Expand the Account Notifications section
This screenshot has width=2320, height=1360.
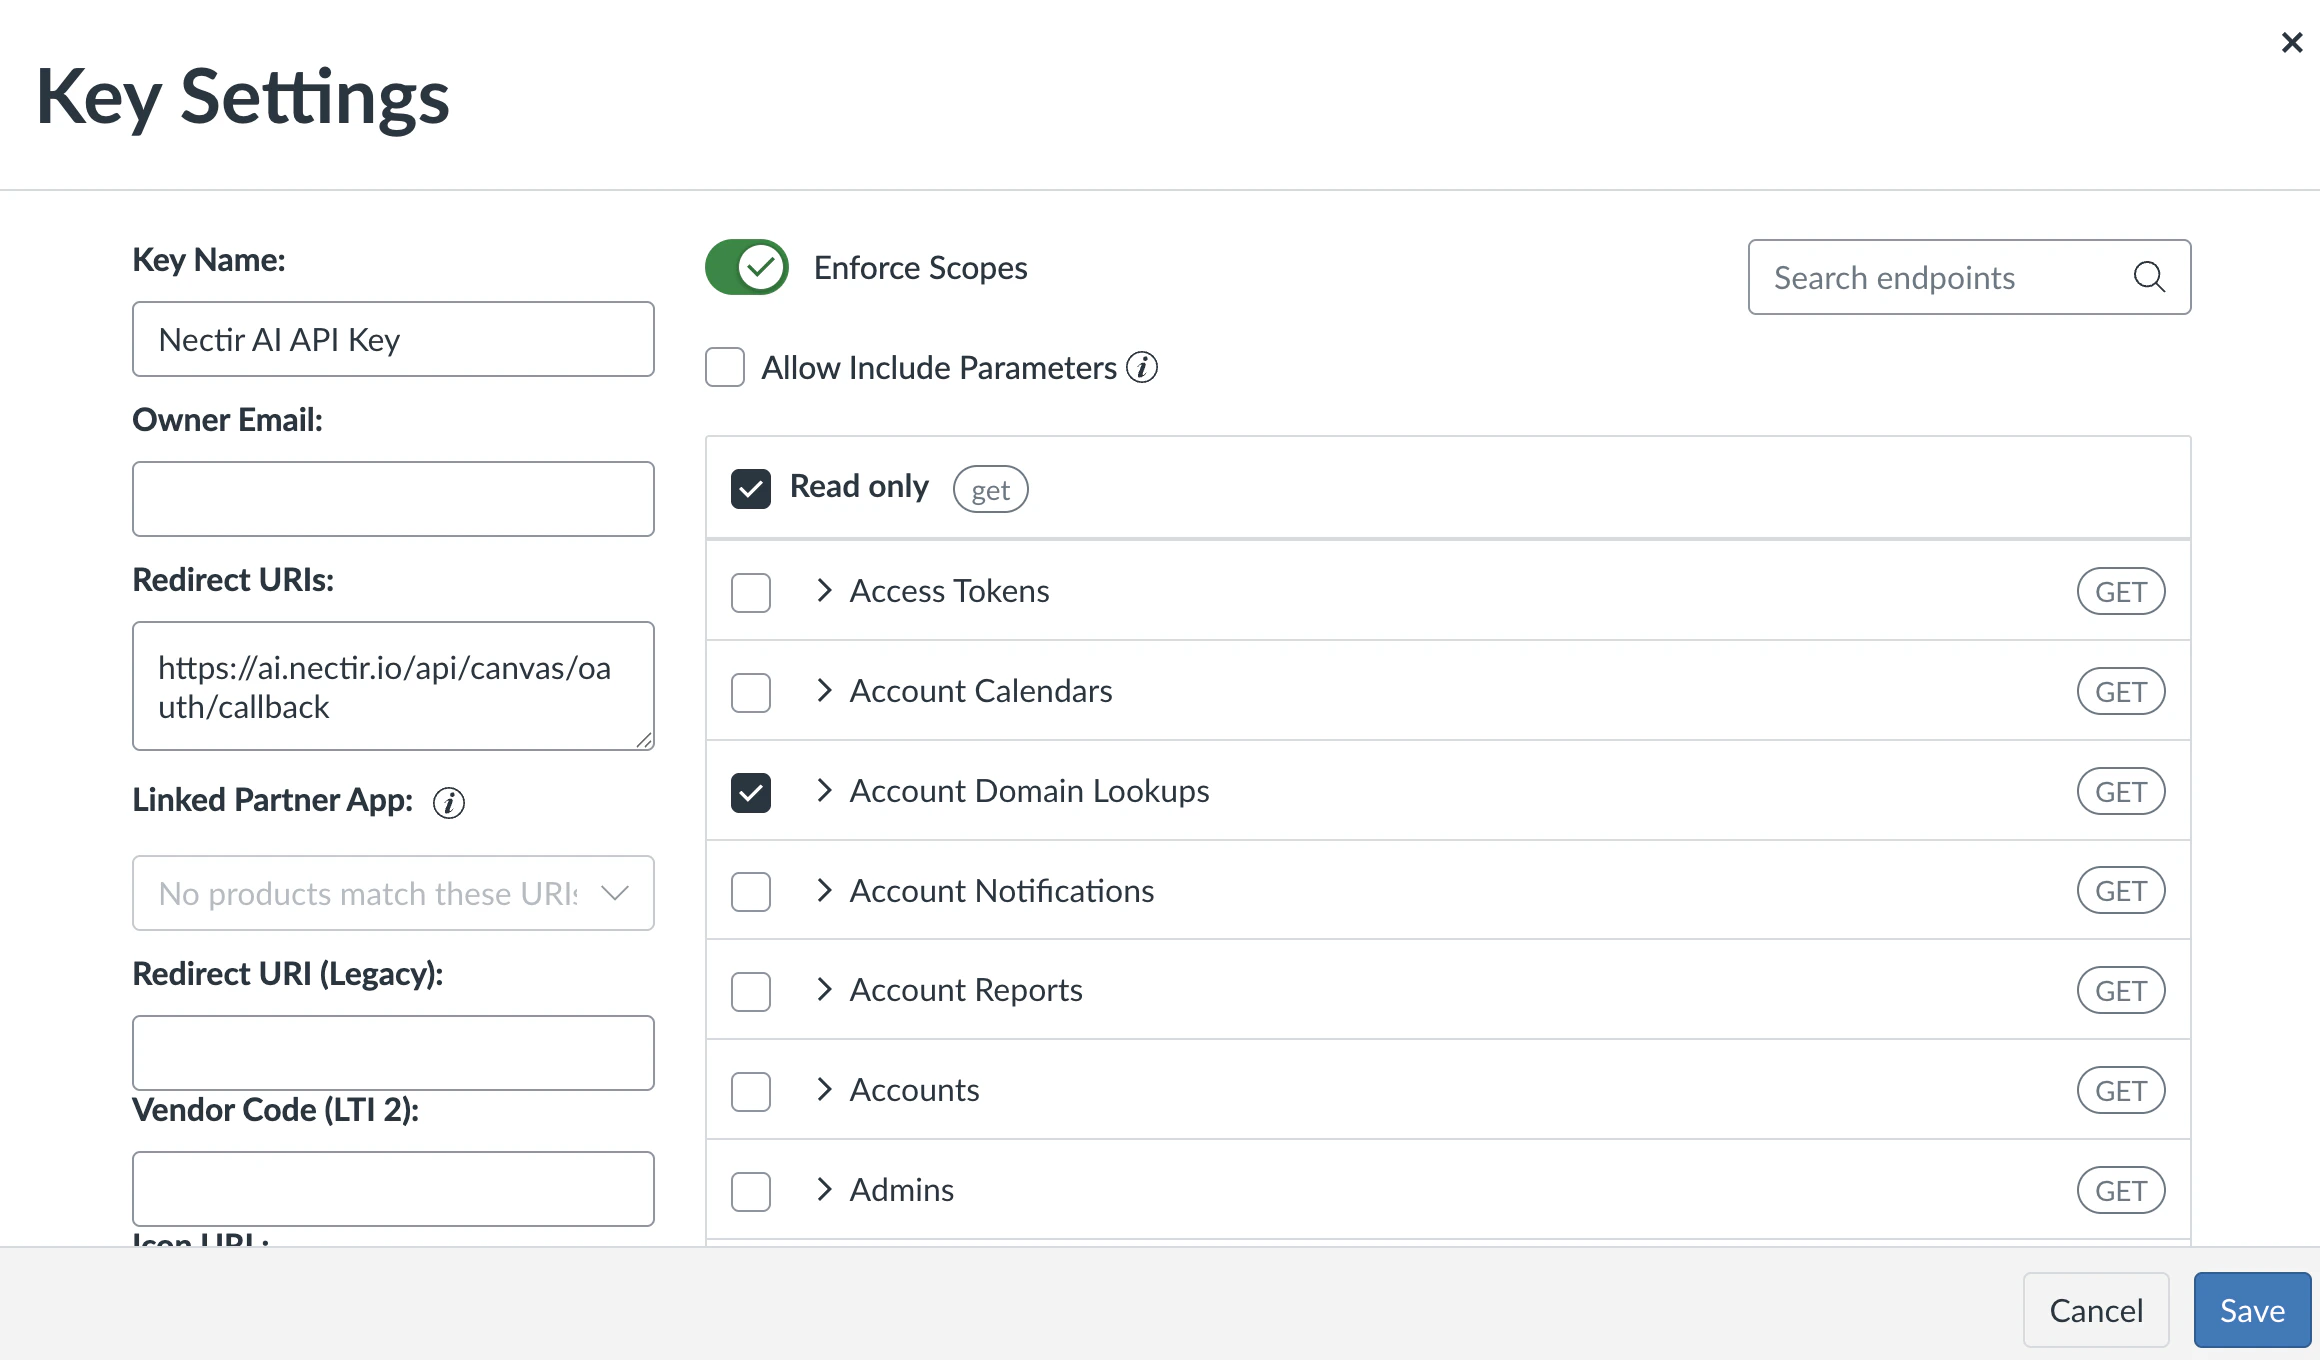click(x=825, y=891)
